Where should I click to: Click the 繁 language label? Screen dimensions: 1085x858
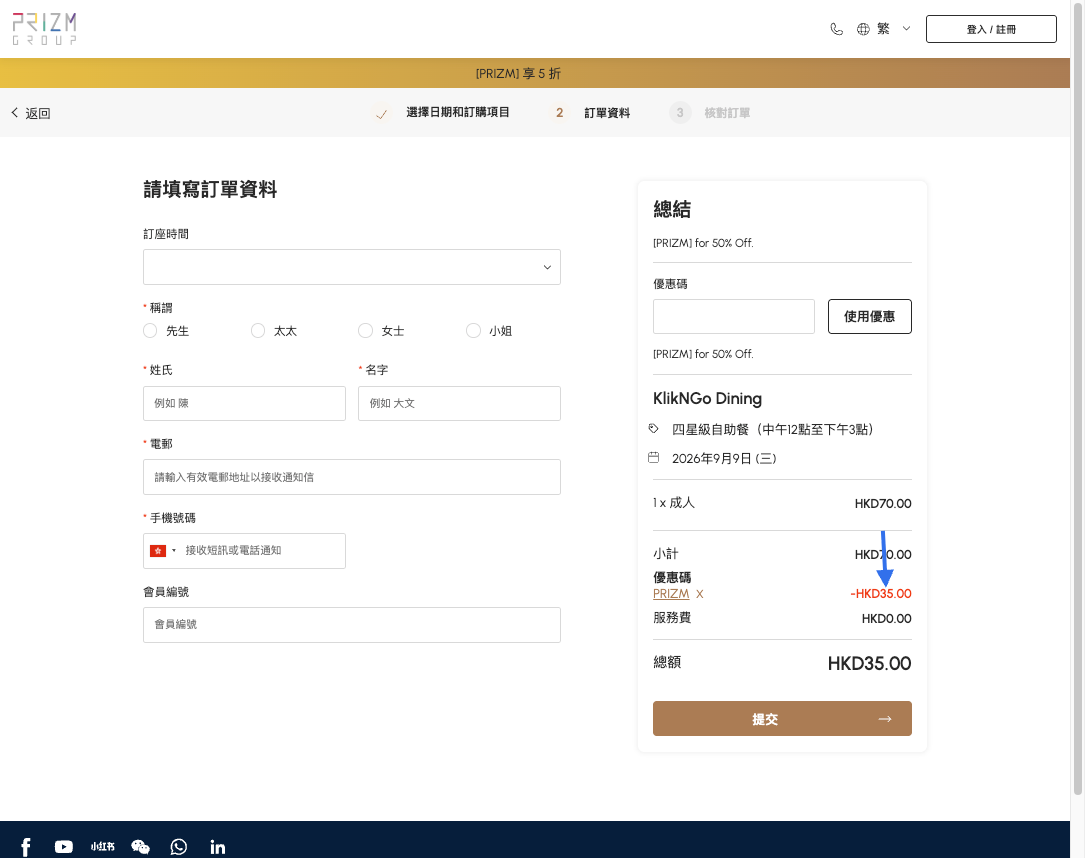click(x=883, y=29)
